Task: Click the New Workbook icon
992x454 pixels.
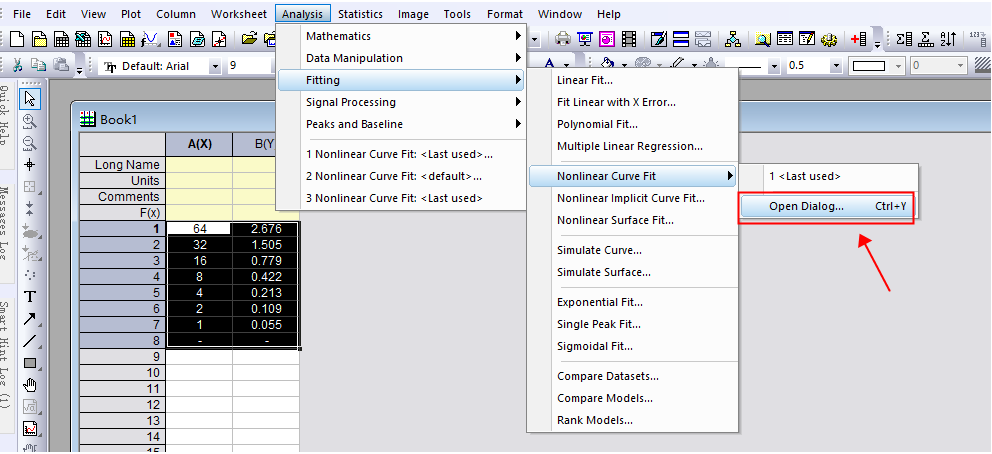Action: click(61, 39)
